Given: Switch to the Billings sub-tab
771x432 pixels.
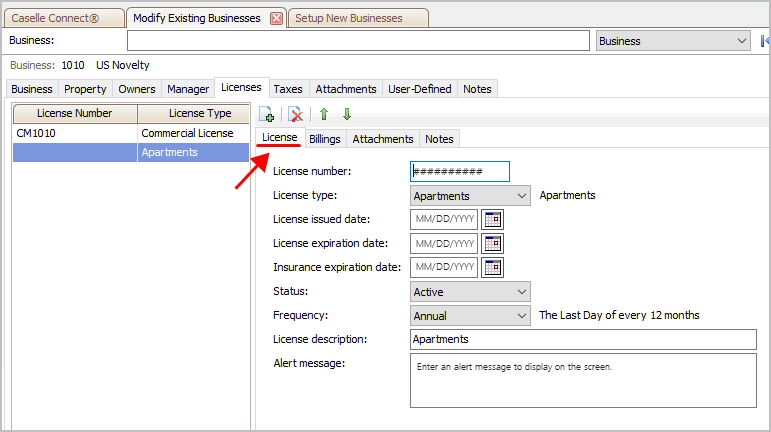Looking at the screenshot, I should [324, 139].
